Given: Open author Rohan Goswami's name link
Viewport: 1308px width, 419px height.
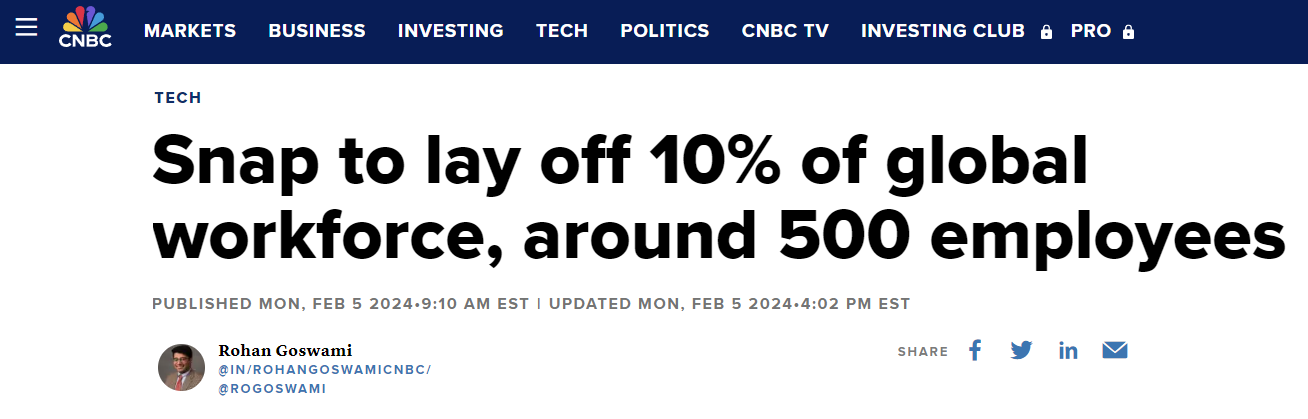Looking at the screenshot, I should [x=285, y=351].
